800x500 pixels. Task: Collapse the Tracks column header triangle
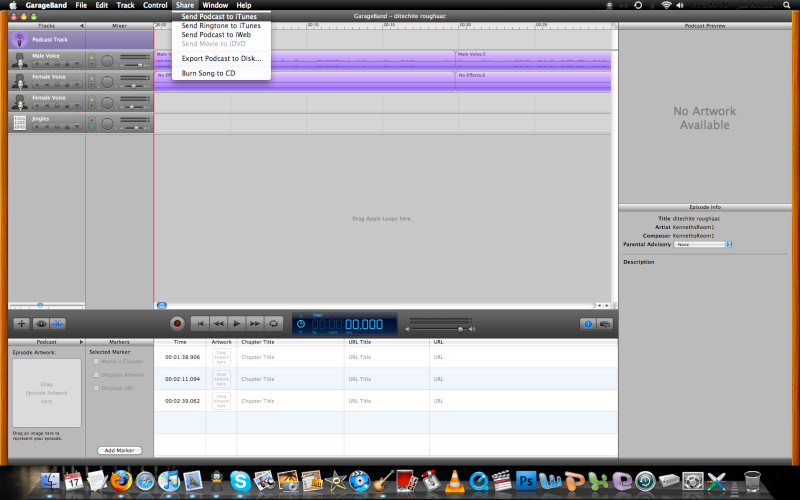[82, 26]
